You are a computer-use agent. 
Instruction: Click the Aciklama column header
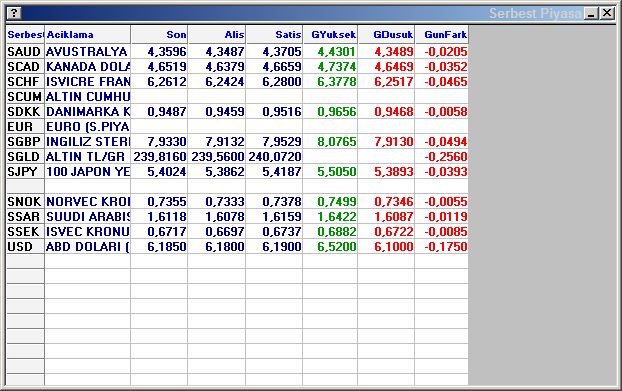click(88, 34)
